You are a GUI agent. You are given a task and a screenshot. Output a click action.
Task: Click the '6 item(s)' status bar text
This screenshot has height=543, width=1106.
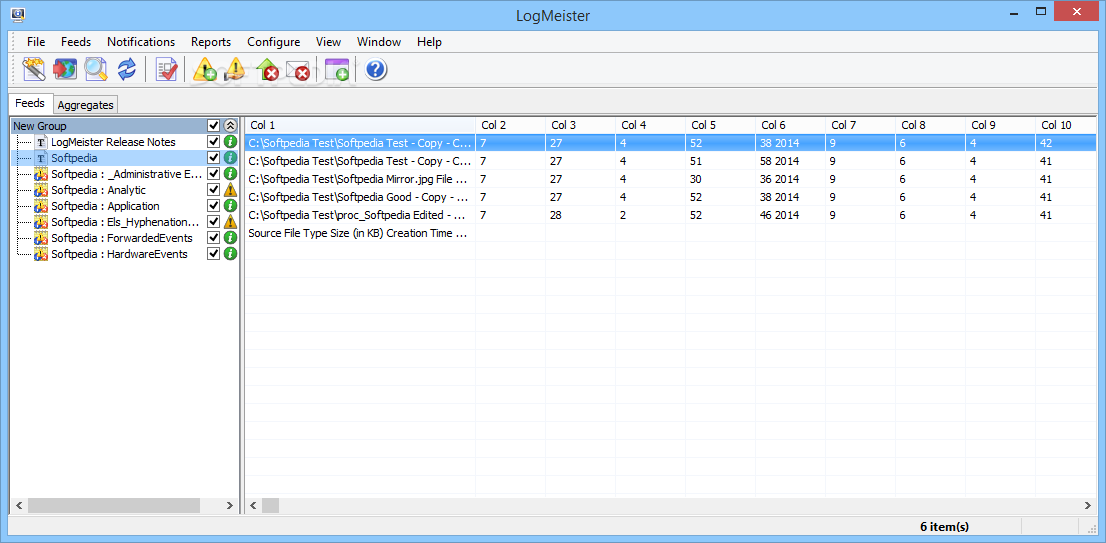pos(944,526)
